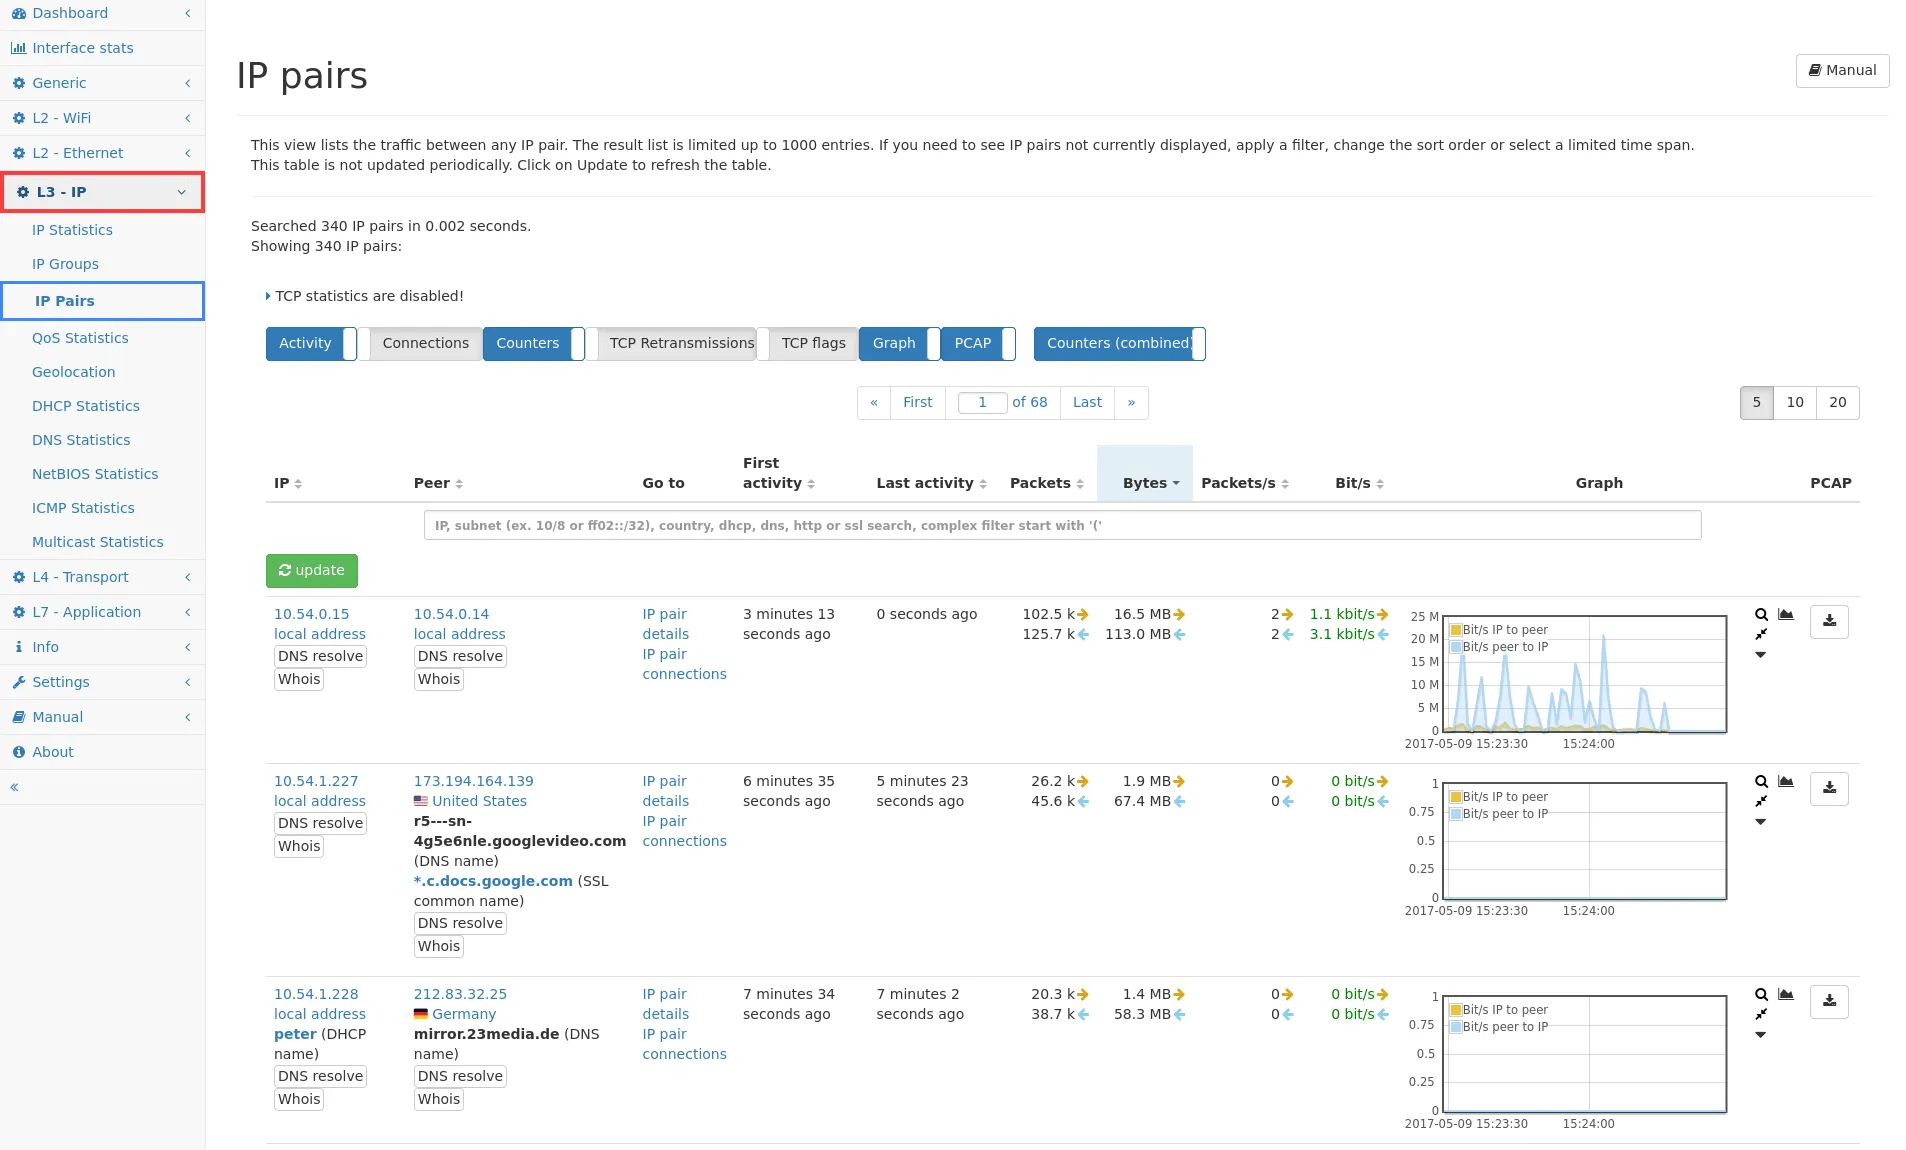This screenshot has width=1906, height=1150.
Task: Click the magnifier icon on the third graph
Action: (1761, 995)
